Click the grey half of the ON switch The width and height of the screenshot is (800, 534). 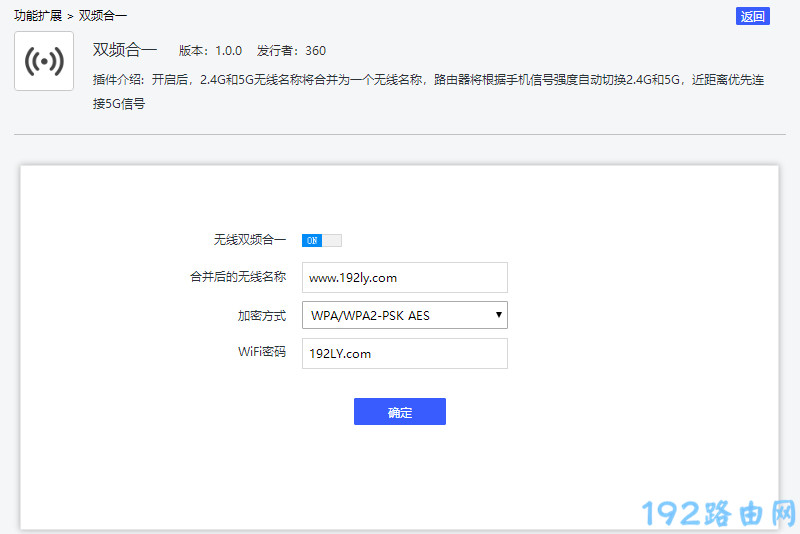(x=332, y=240)
